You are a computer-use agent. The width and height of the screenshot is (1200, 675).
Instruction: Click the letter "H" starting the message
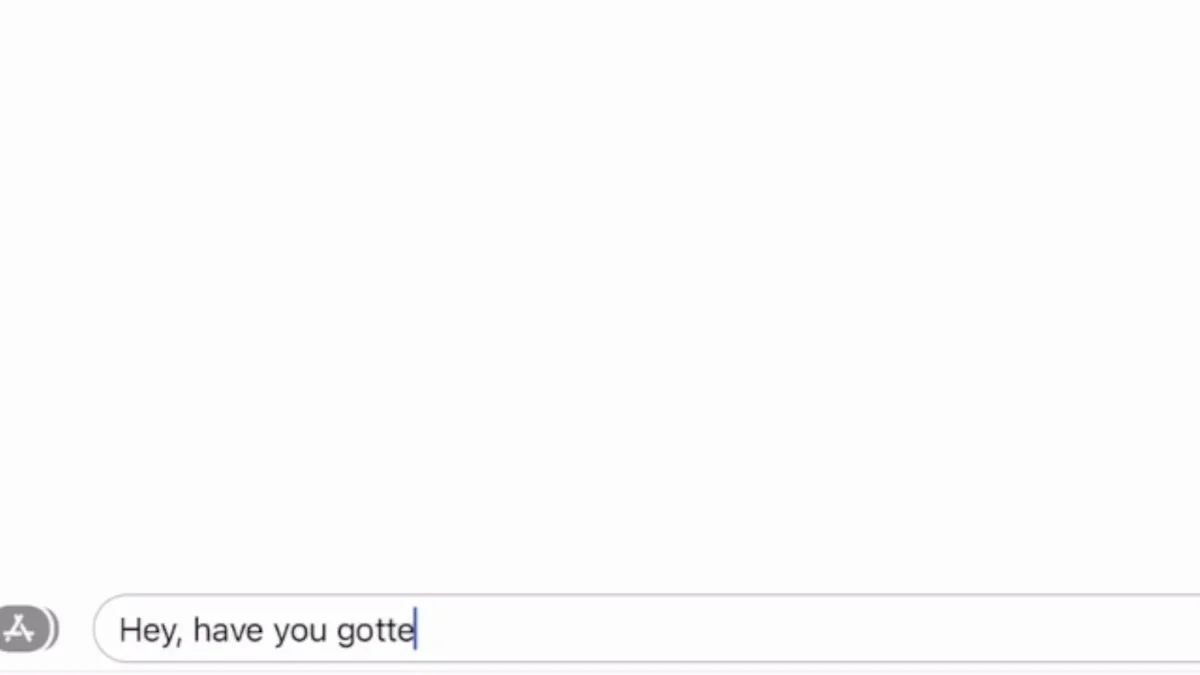(x=130, y=629)
